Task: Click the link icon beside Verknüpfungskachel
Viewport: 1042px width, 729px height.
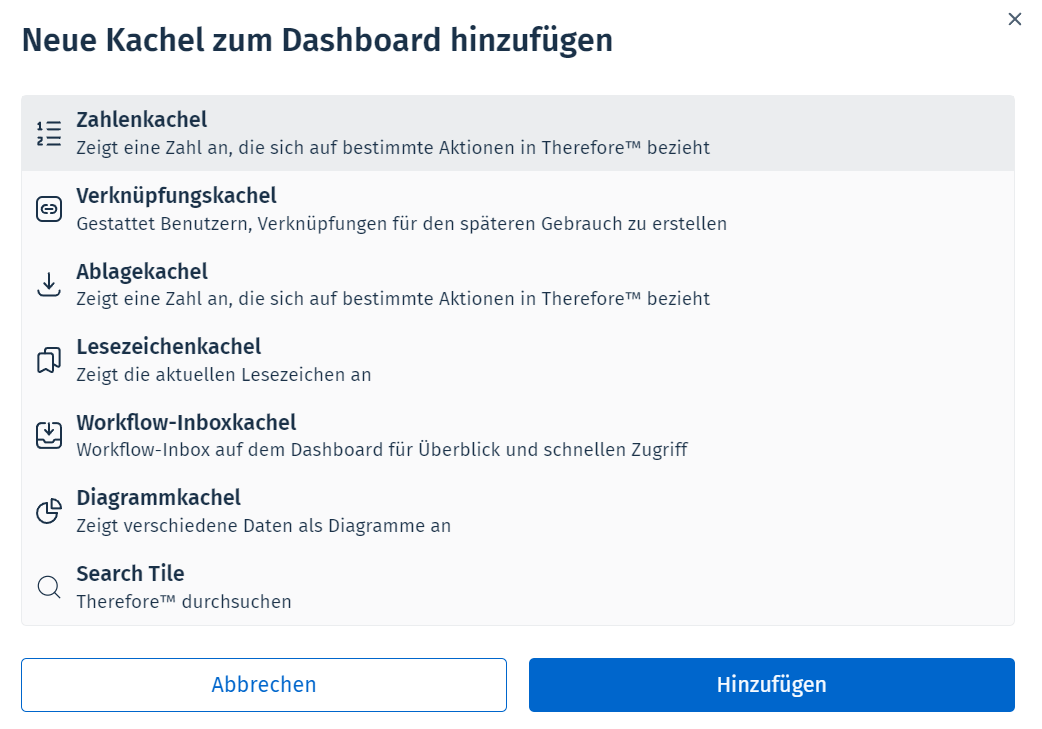Action: tap(49, 209)
